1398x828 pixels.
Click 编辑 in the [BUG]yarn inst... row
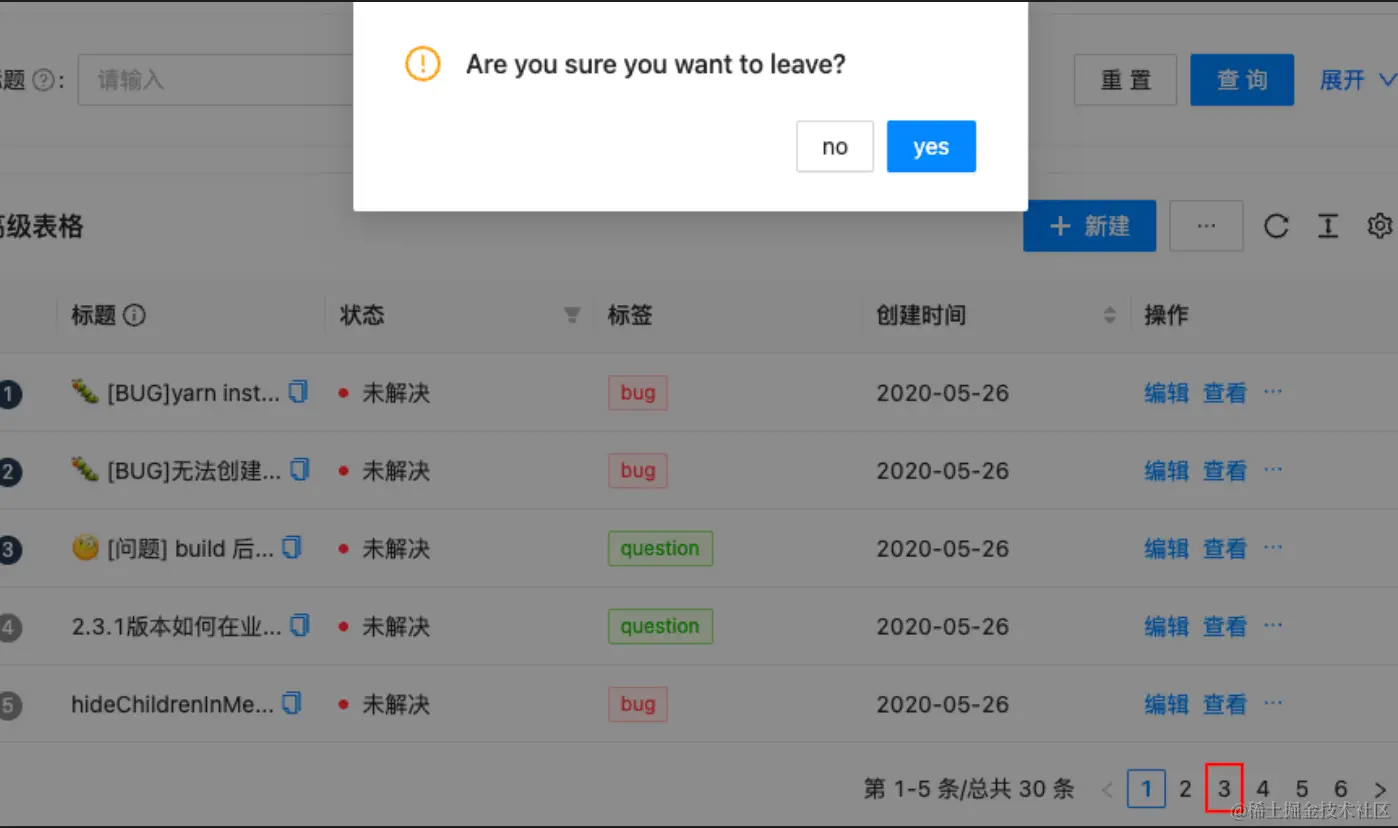[x=1166, y=393]
